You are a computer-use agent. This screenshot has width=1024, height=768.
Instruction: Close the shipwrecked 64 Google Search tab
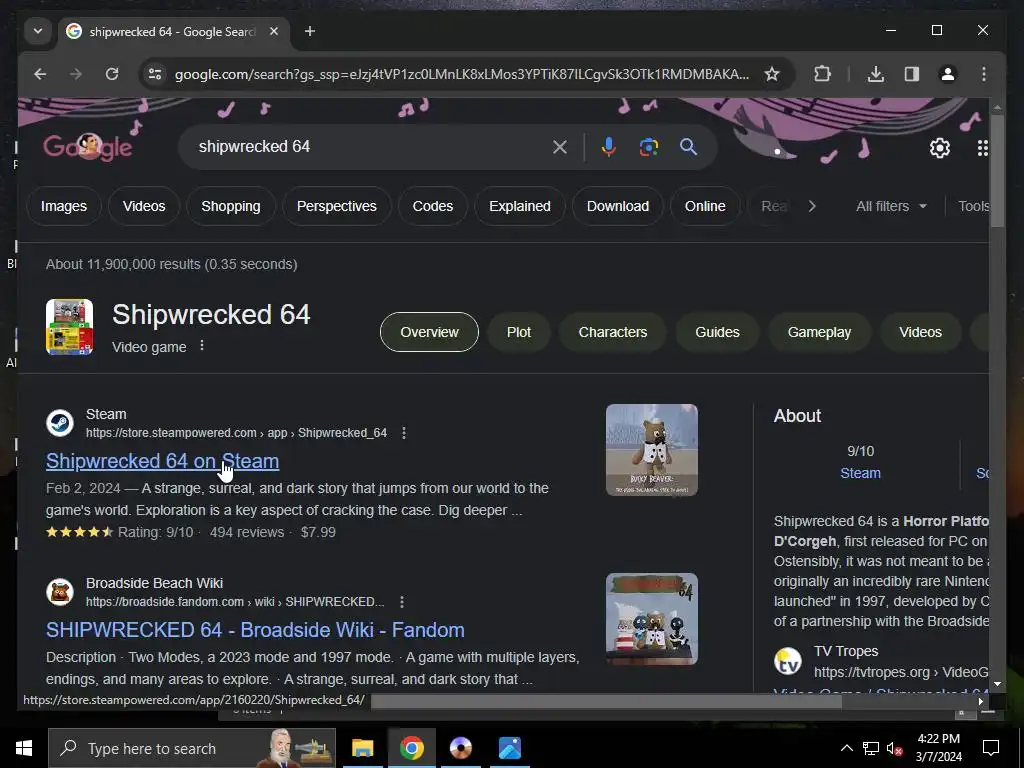tap(274, 31)
